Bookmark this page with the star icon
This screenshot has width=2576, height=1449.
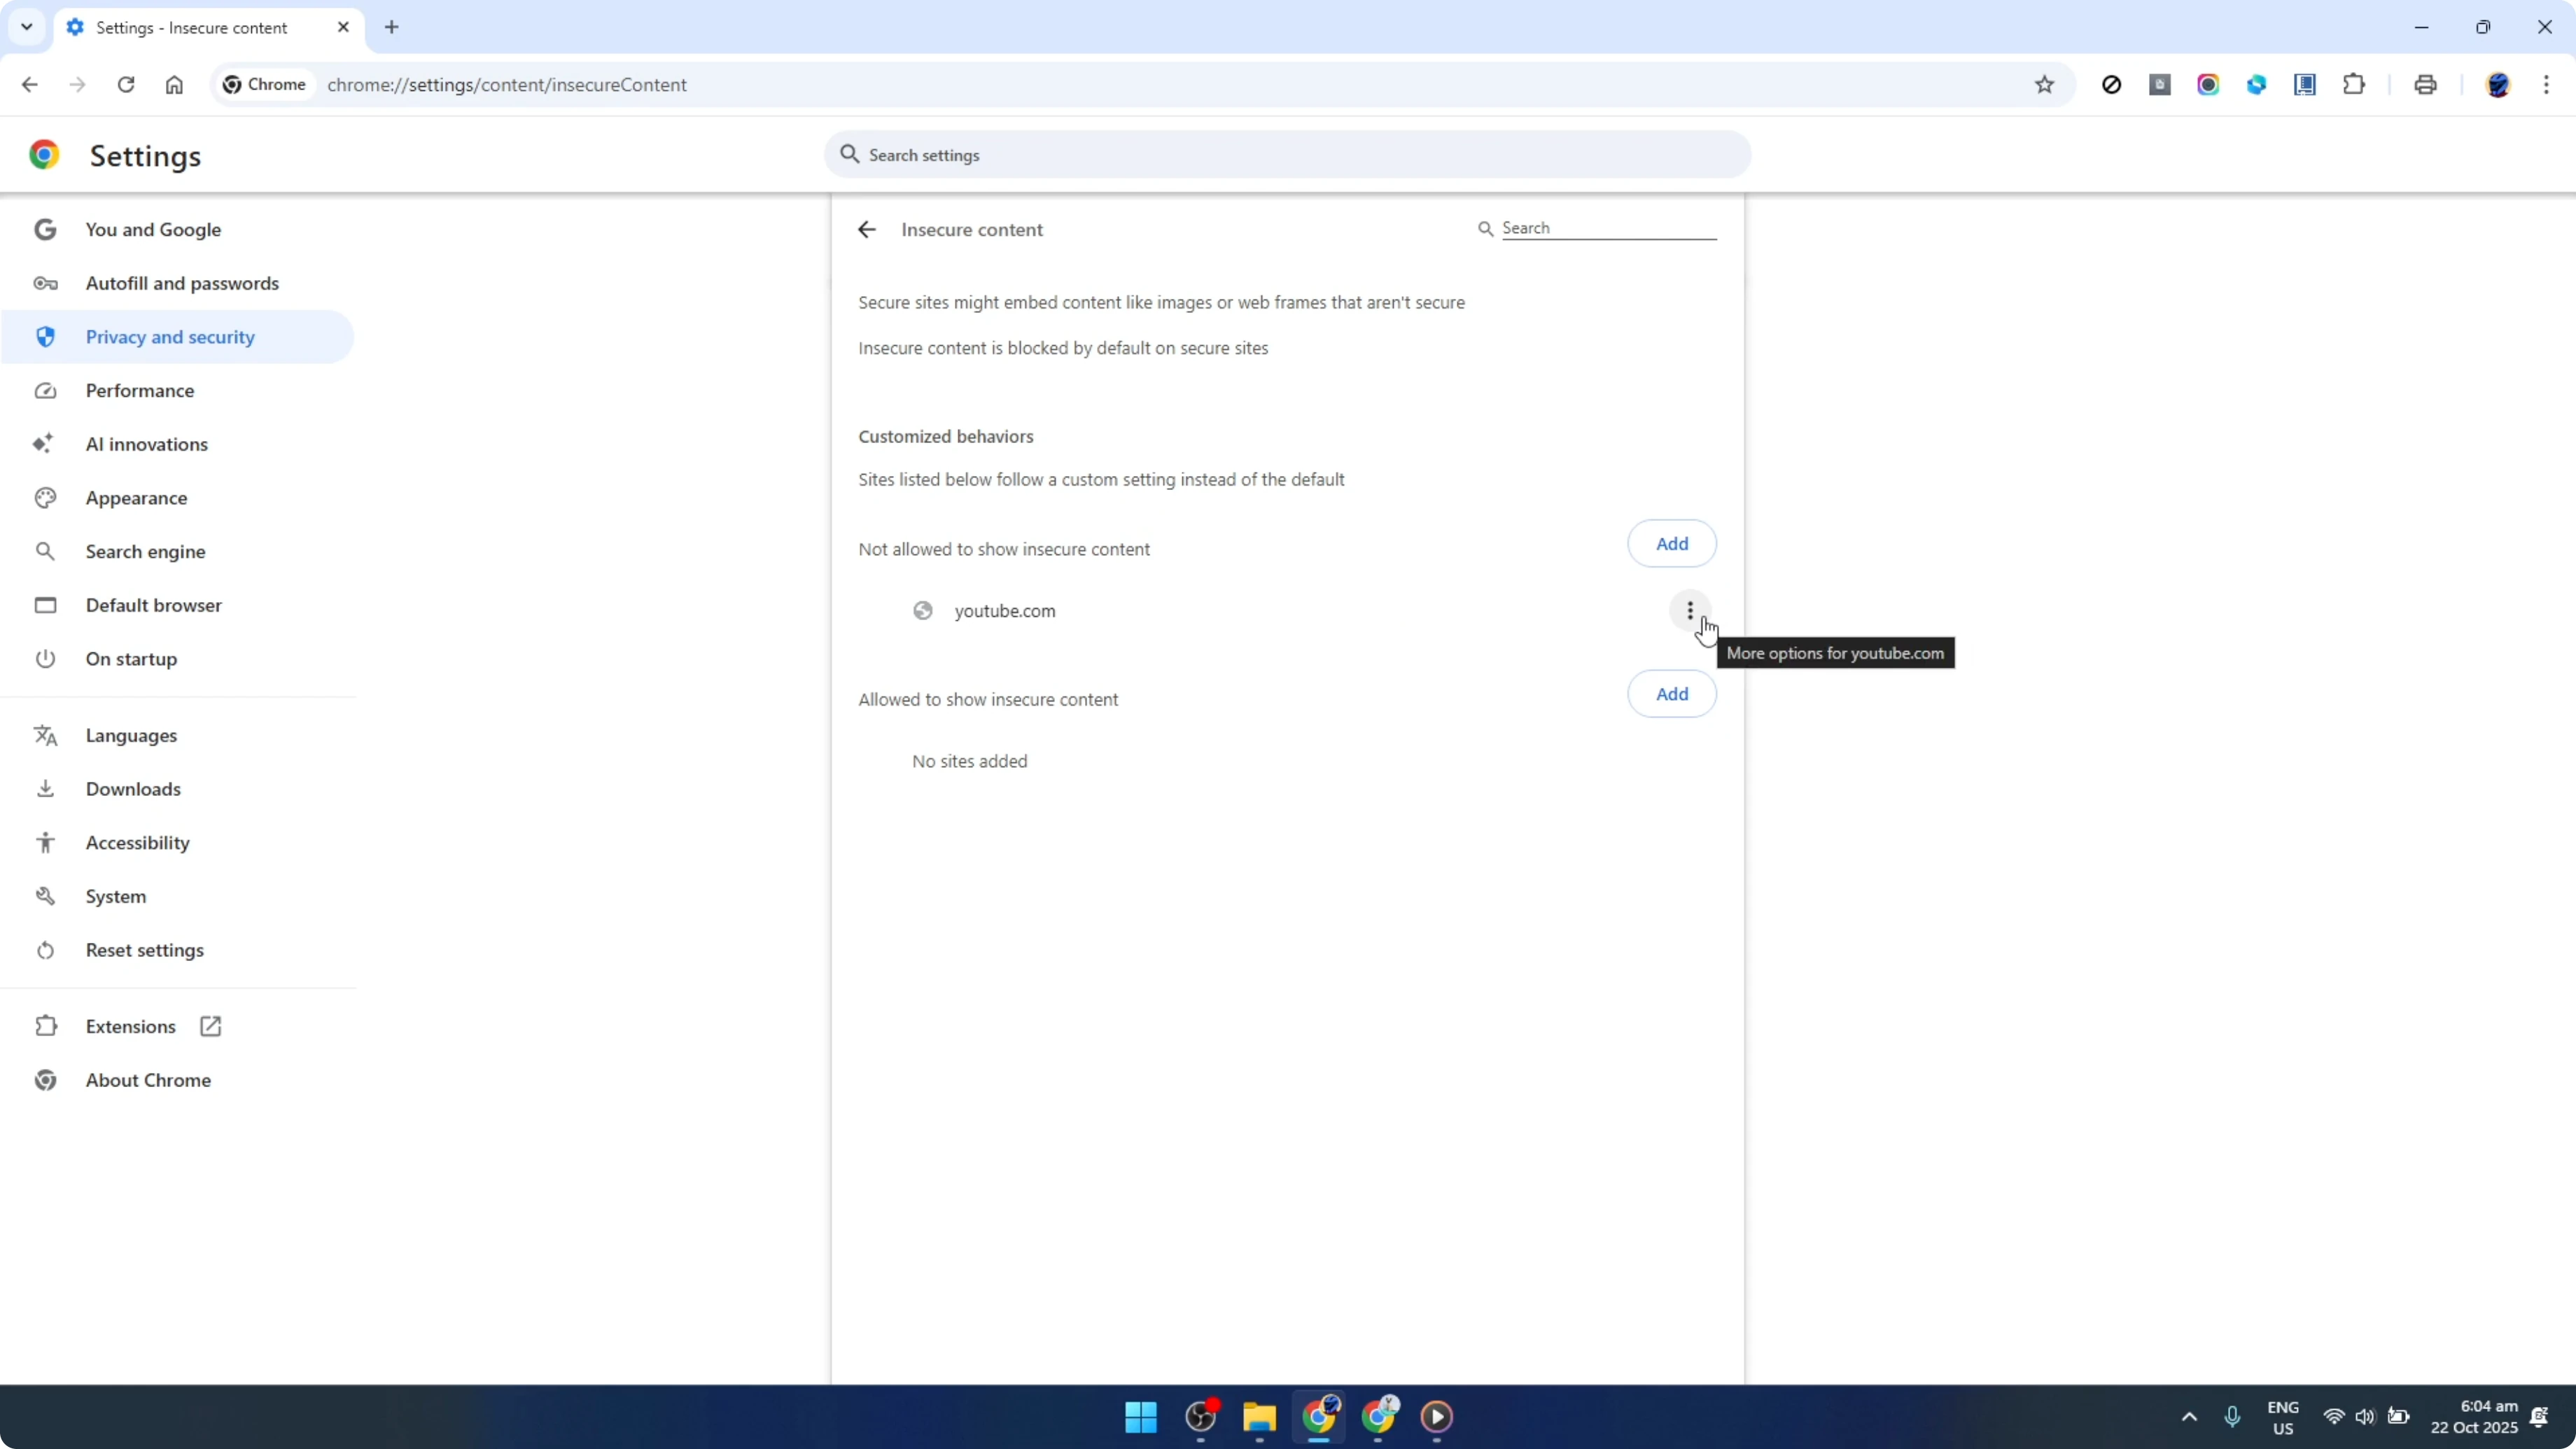pos(2045,85)
